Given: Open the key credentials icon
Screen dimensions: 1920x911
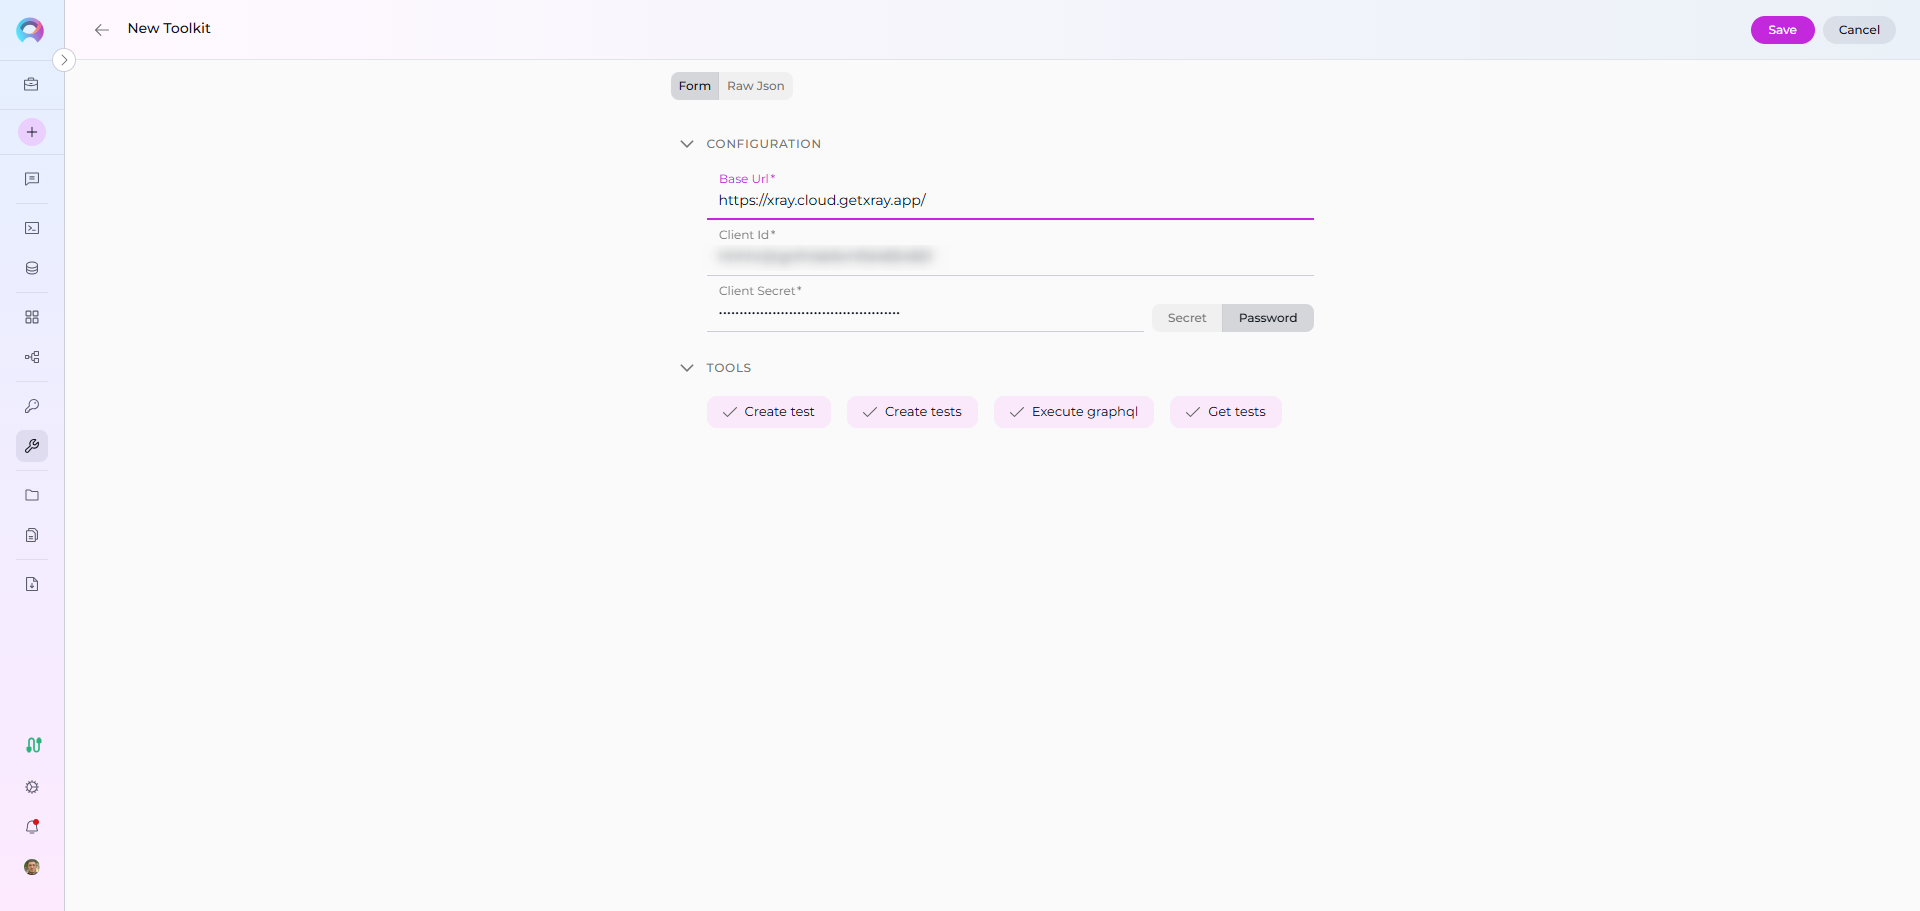Looking at the screenshot, I should click(x=32, y=406).
